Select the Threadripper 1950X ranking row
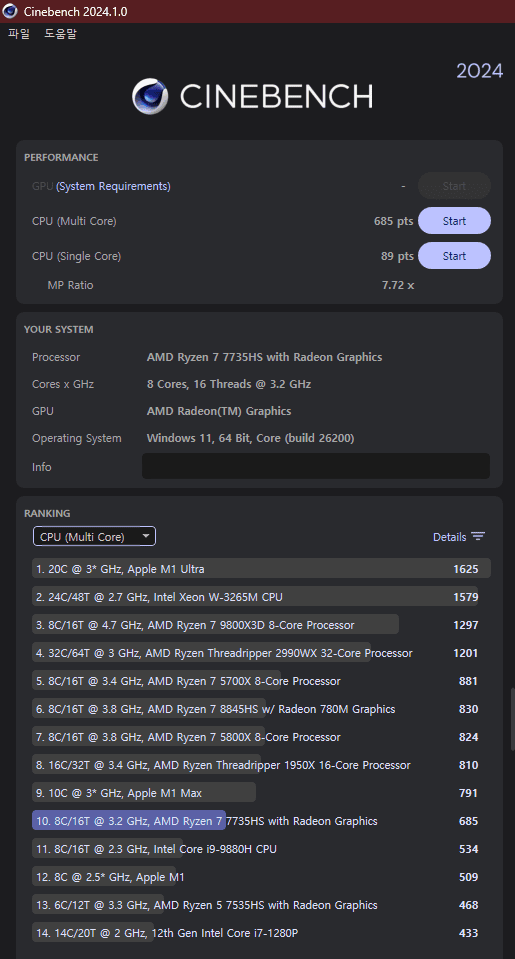Image resolution: width=515 pixels, height=959 pixels. pos(261,765)
